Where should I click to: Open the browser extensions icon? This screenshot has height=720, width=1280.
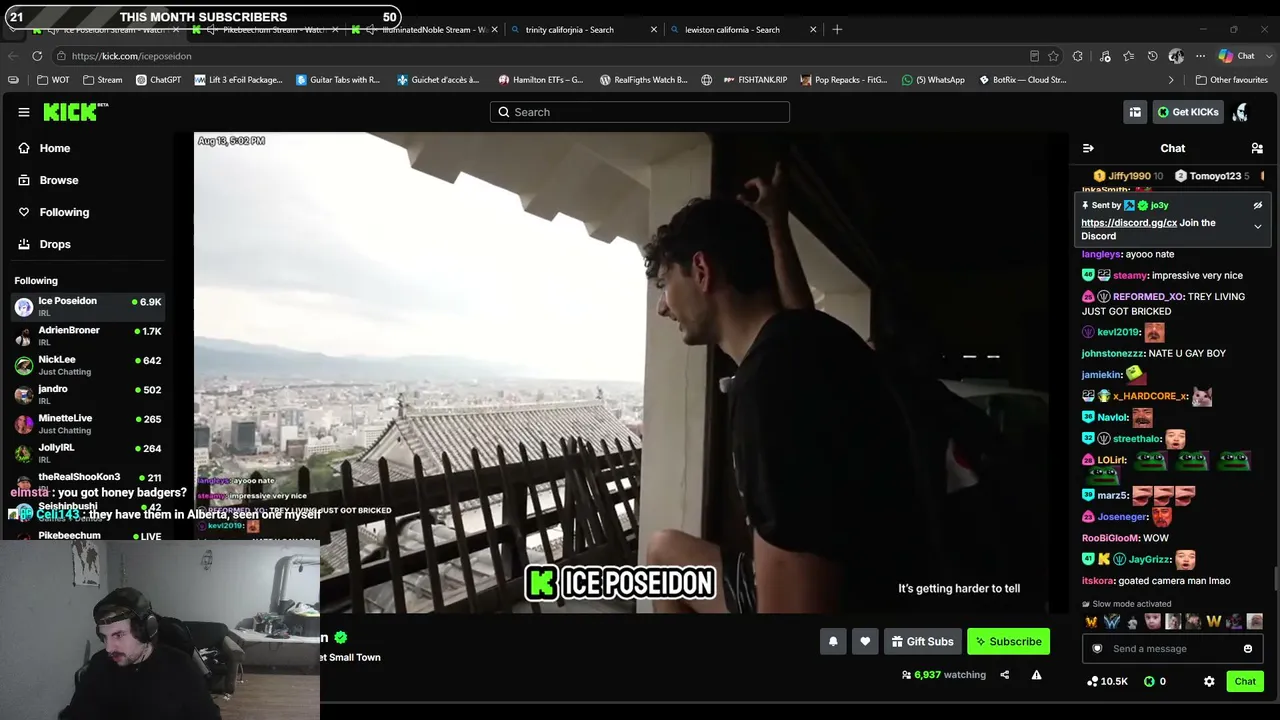(x=1078, y=56)
